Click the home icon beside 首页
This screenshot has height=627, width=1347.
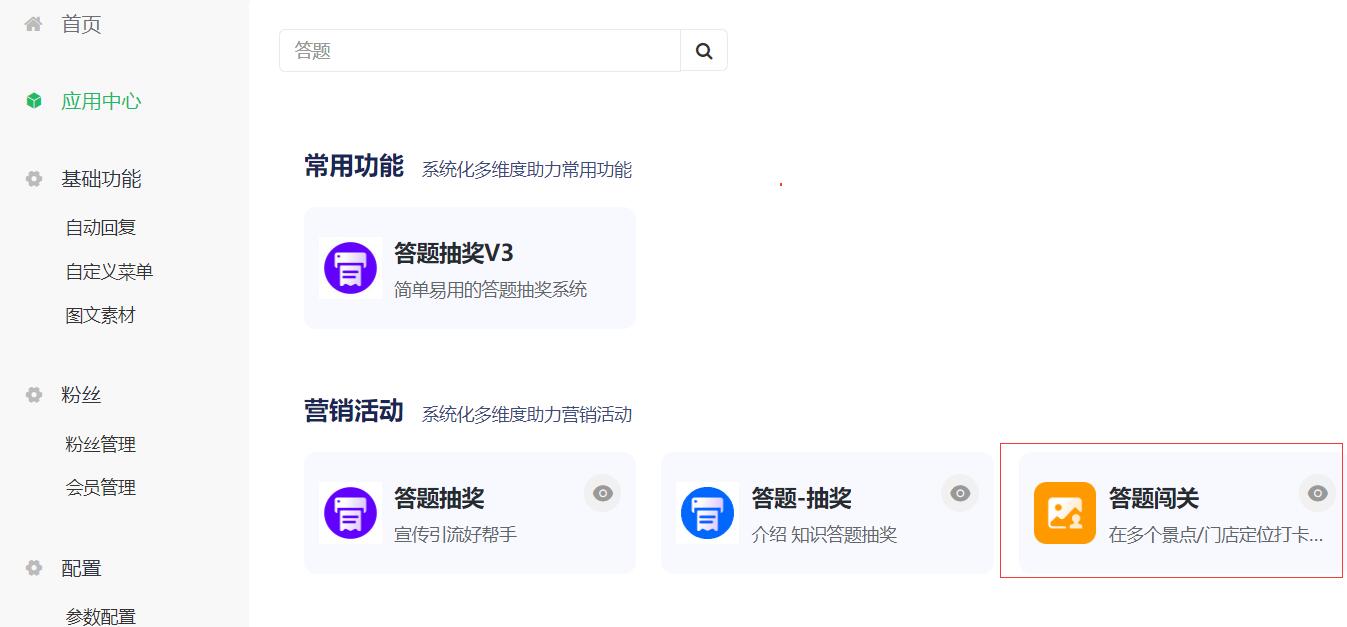(34, 24)
